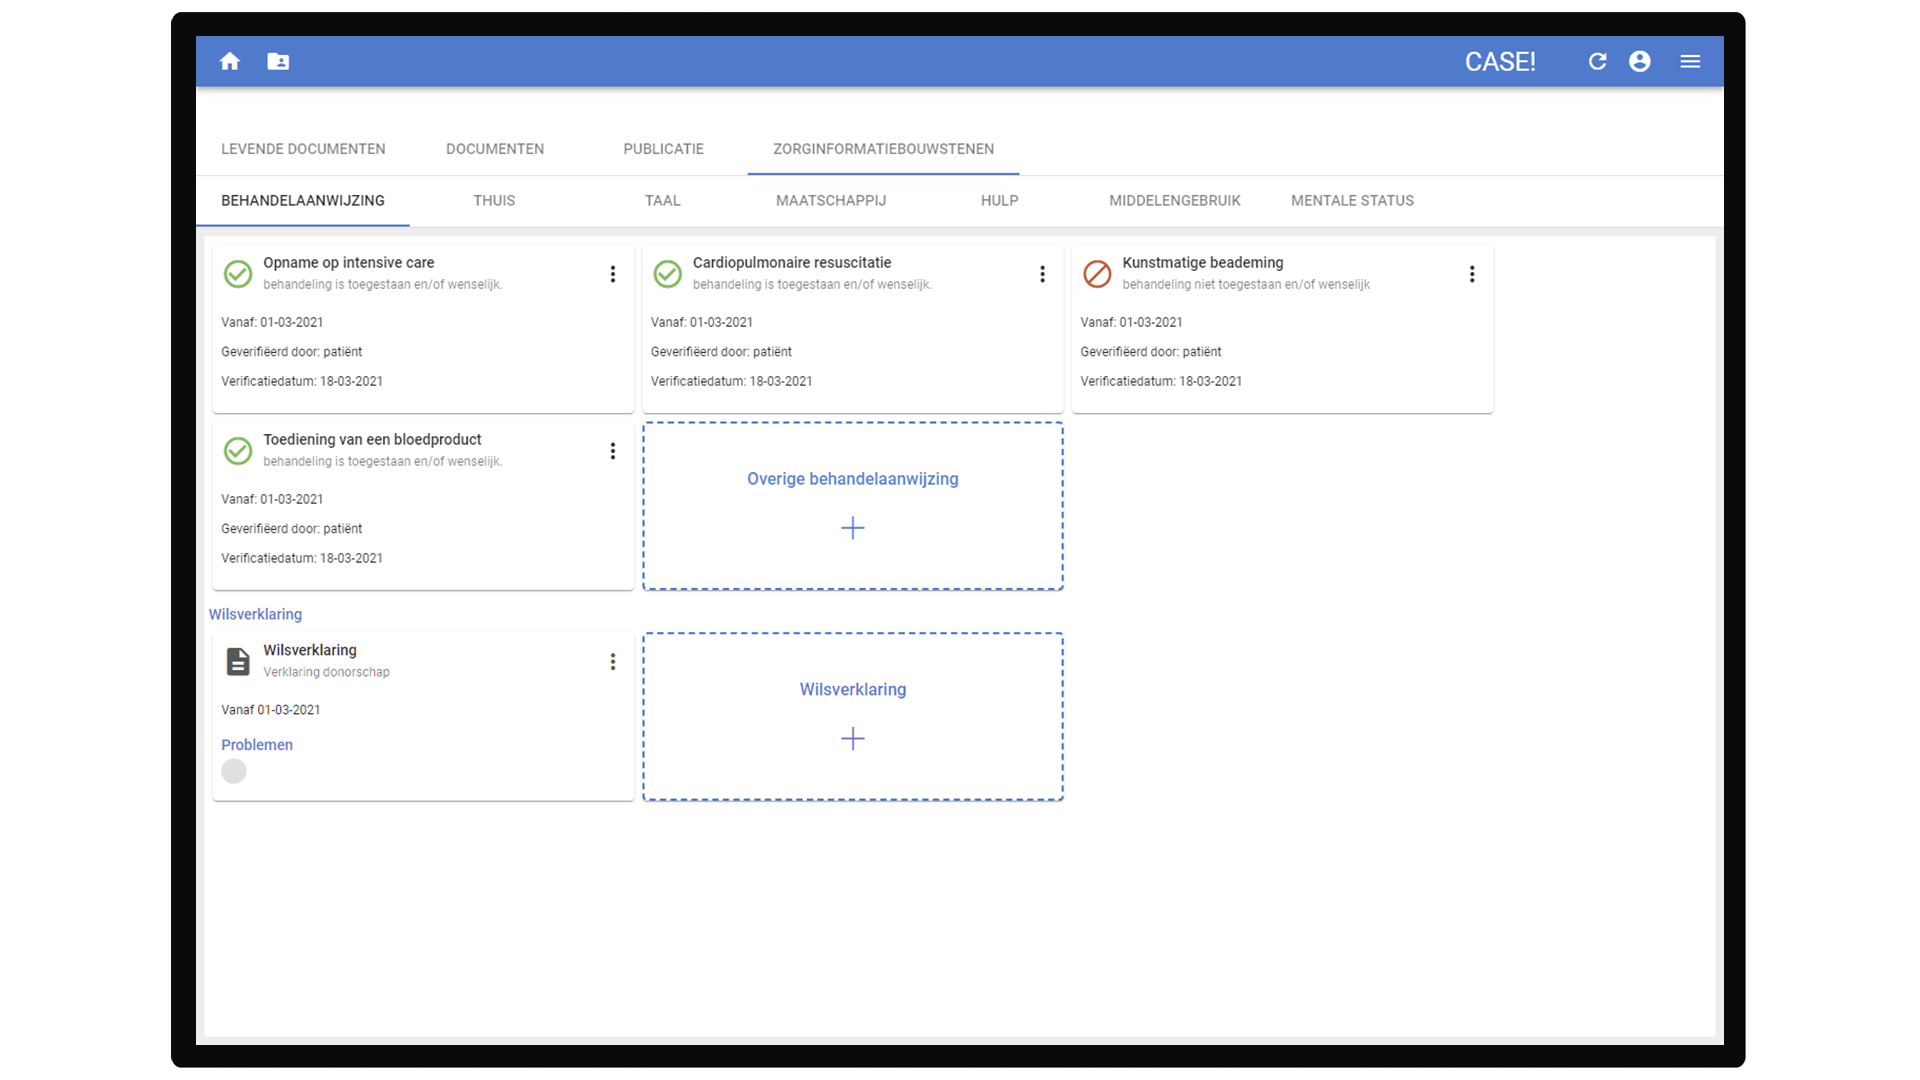Click the home icon in header
The width and height of the screenshot is (1920, 1080).
230,62
